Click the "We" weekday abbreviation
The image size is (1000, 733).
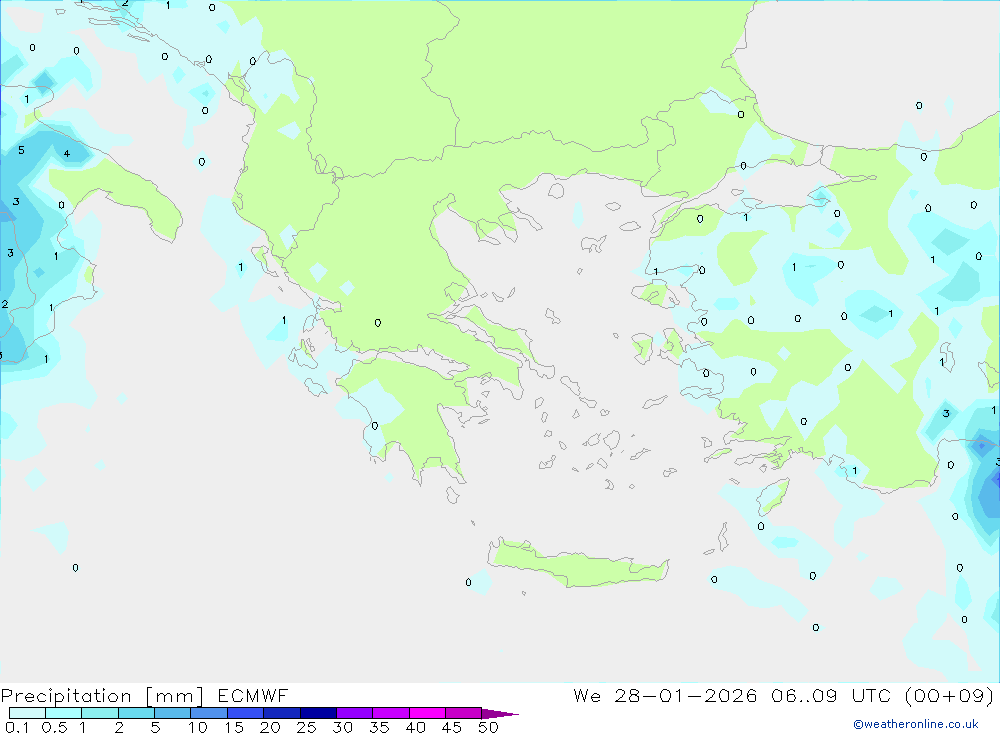click(x=587, y=695)
